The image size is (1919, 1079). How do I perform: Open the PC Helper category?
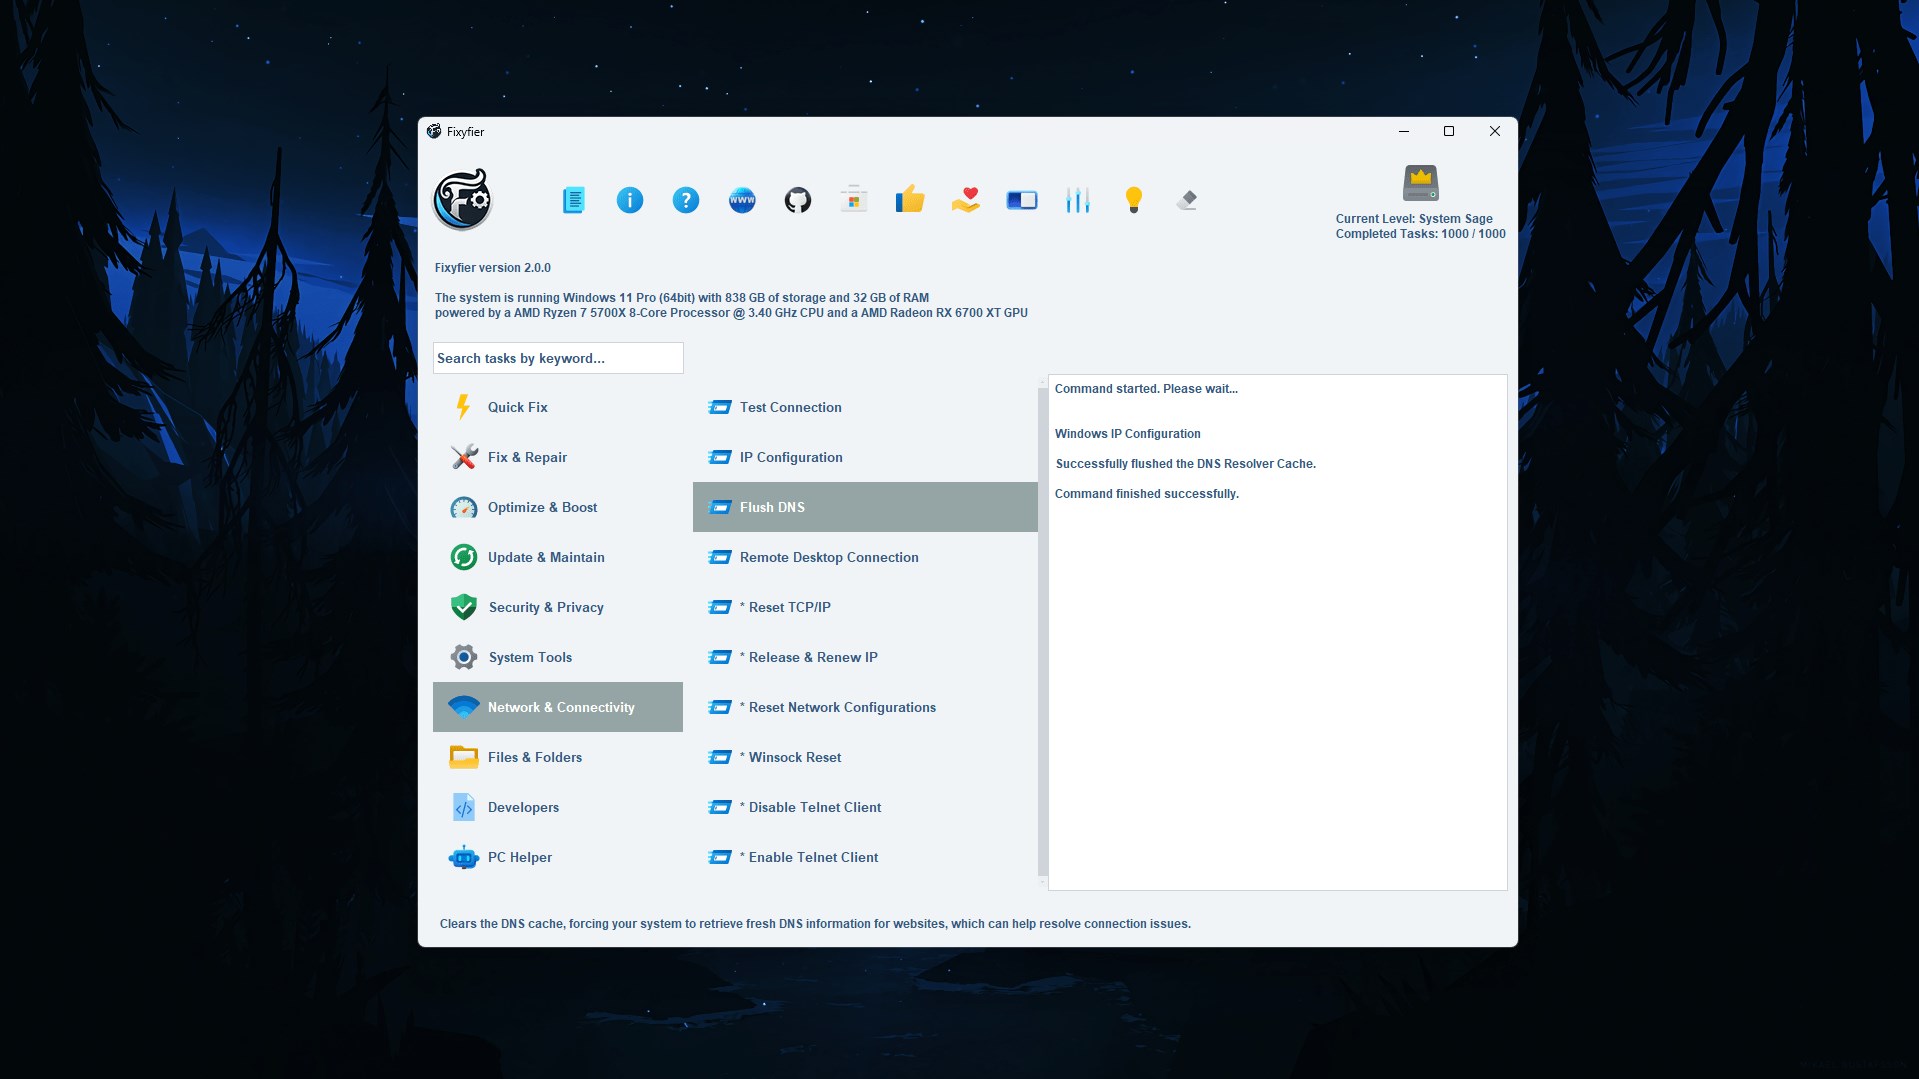click(558, 857)
